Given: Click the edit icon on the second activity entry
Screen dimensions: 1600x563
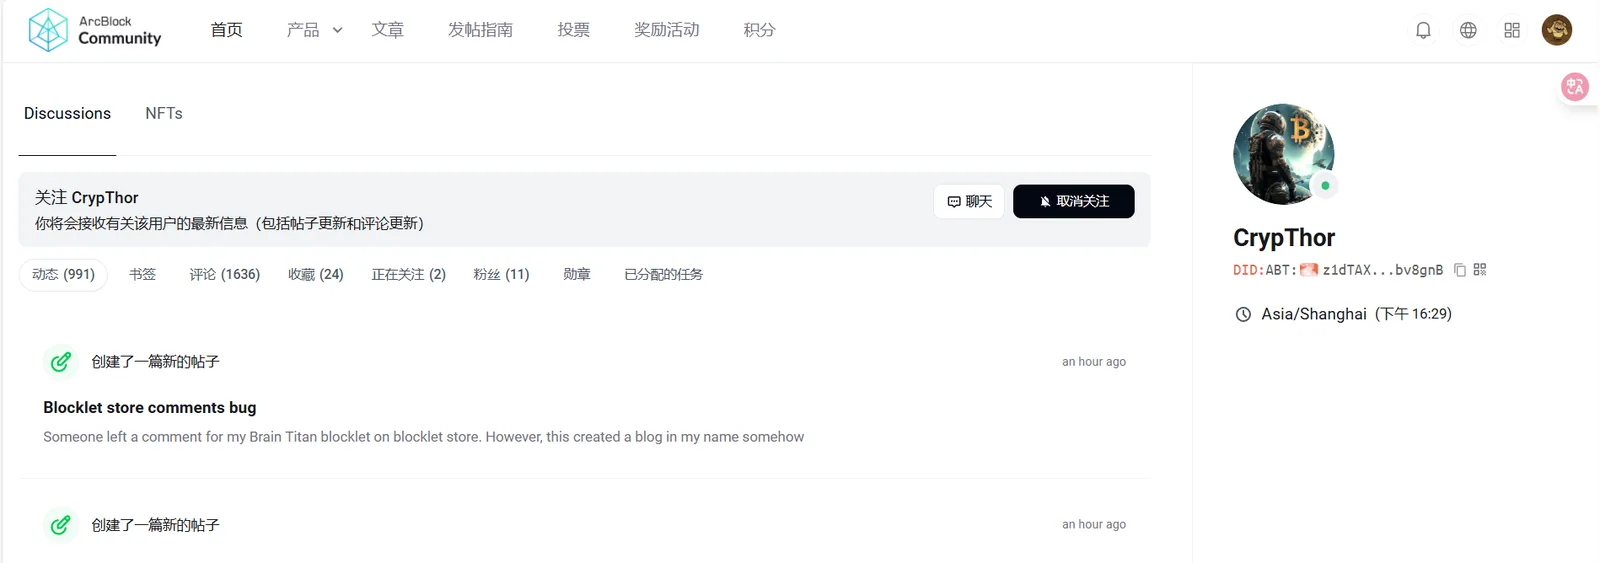Looking at the screenshot, I should (x=61, y=524).
